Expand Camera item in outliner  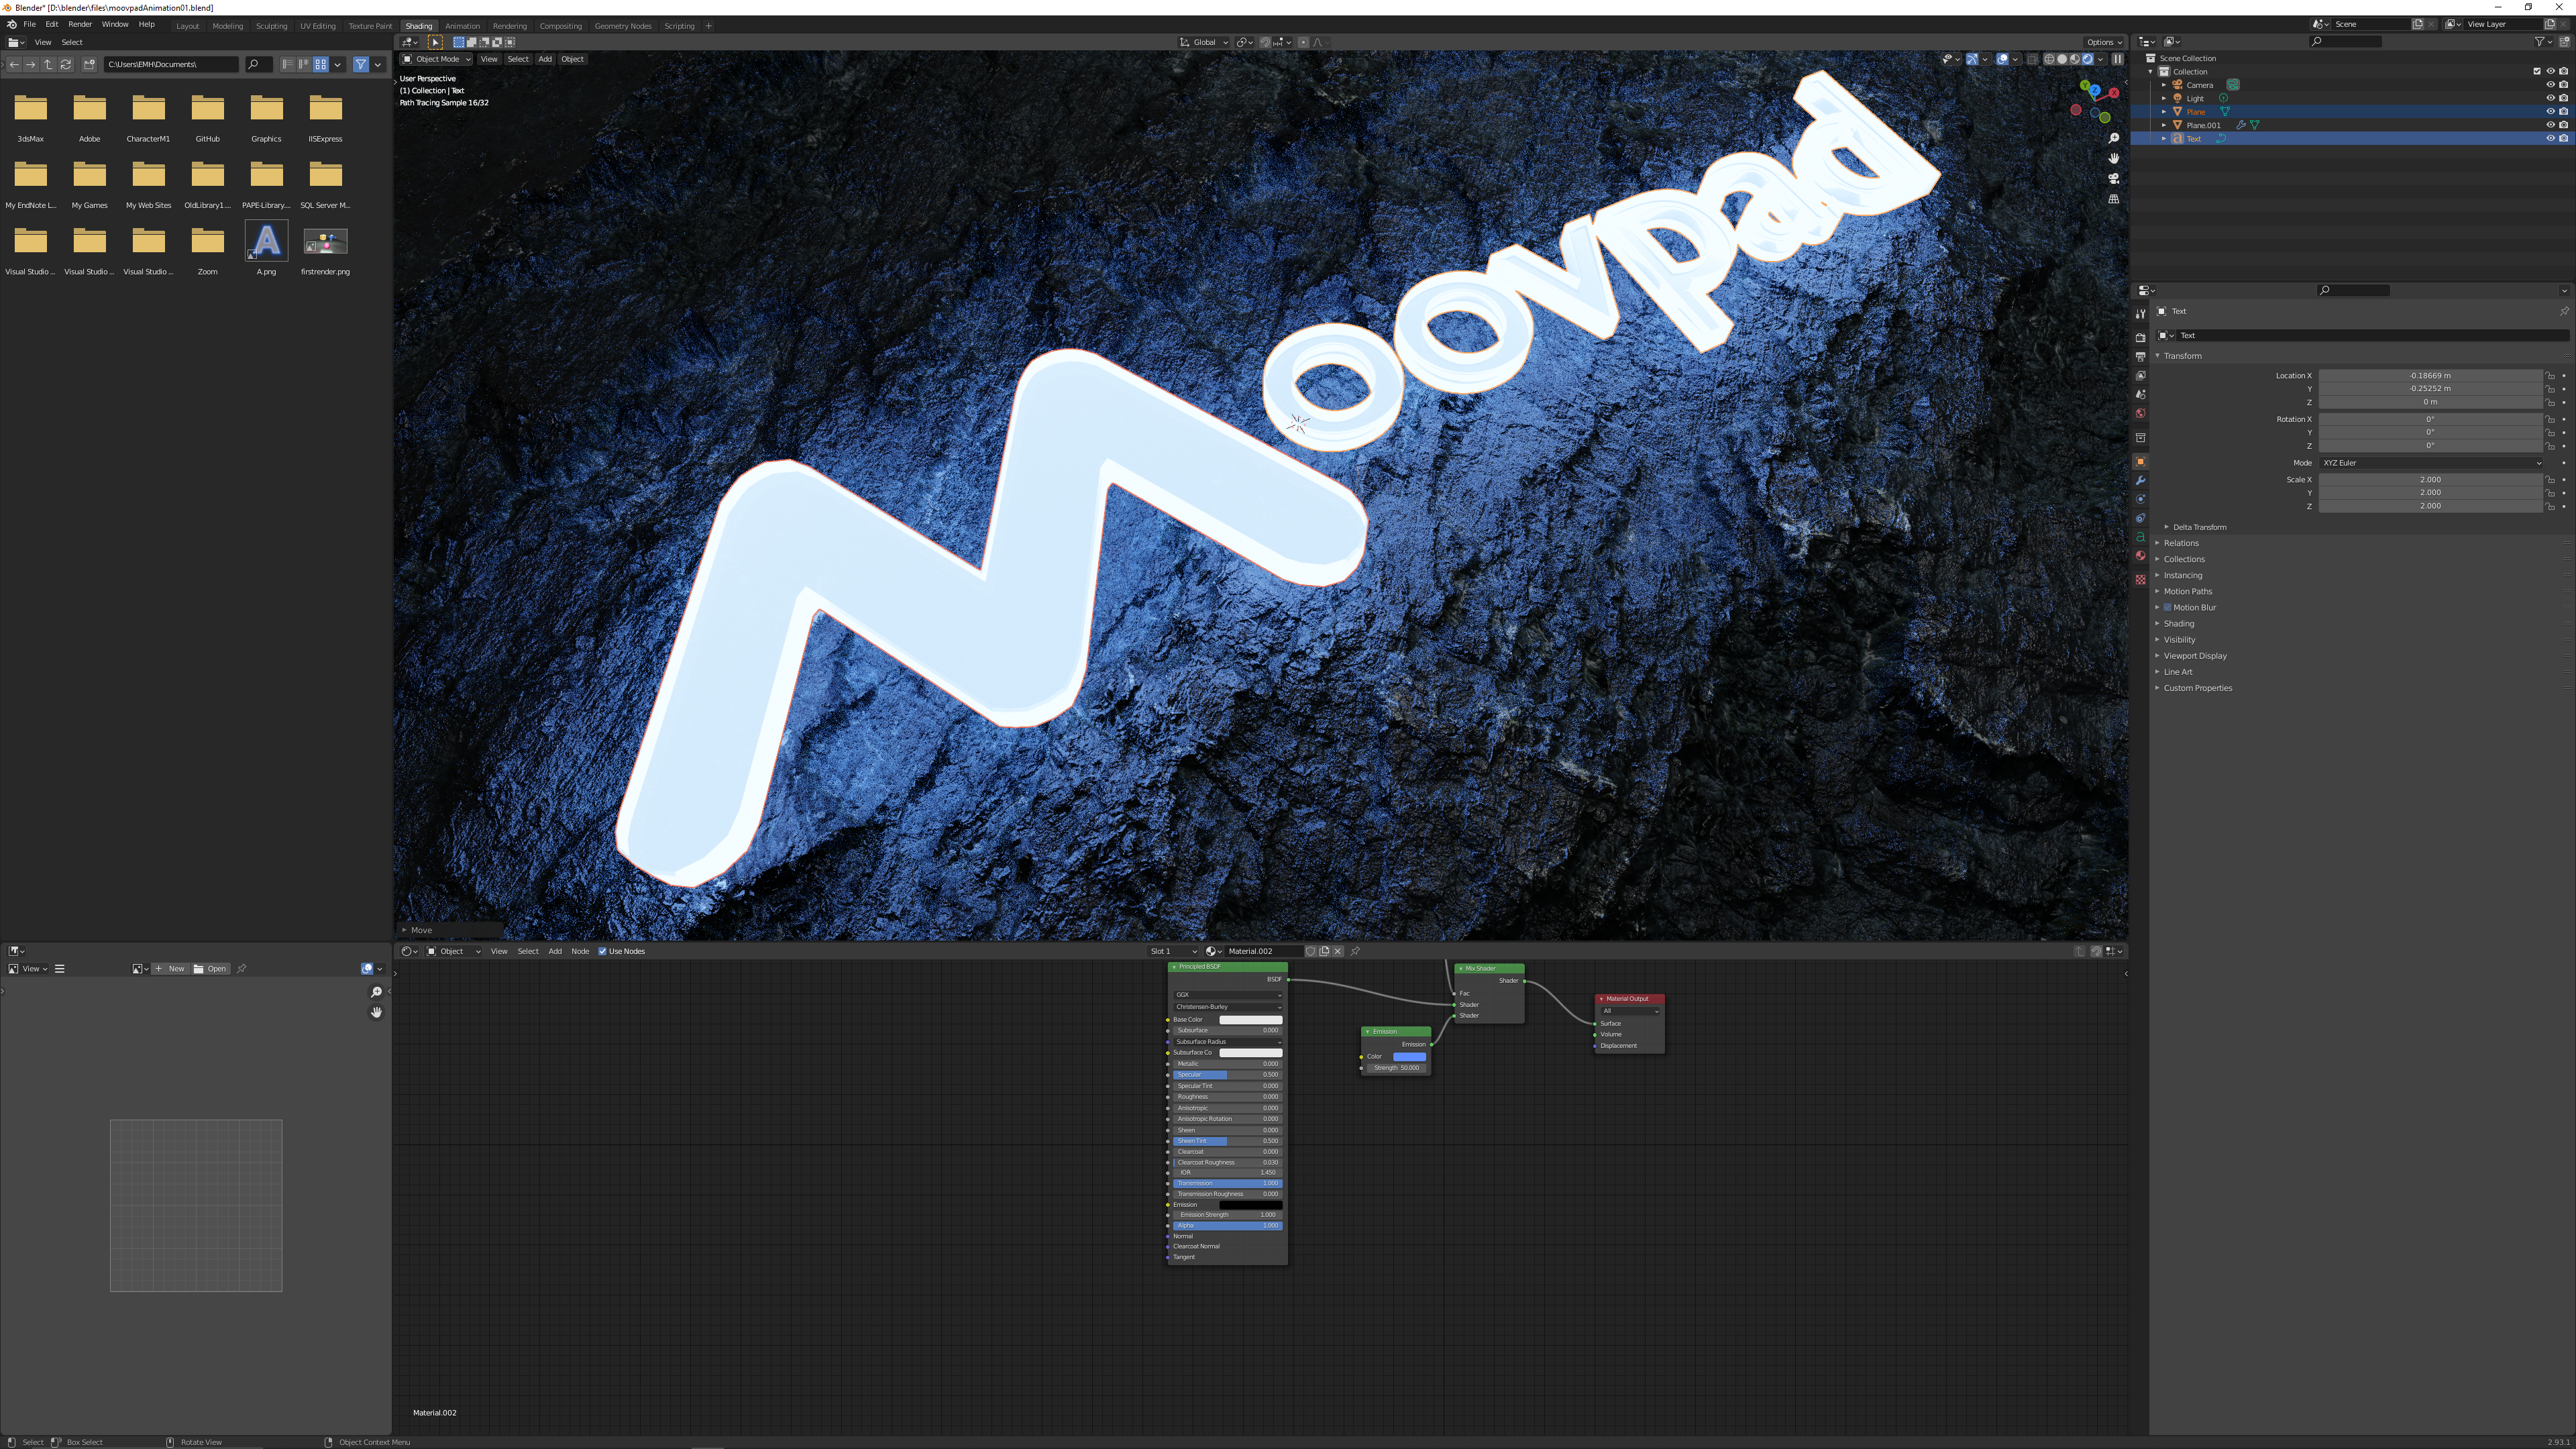[x=2164, y=85]
